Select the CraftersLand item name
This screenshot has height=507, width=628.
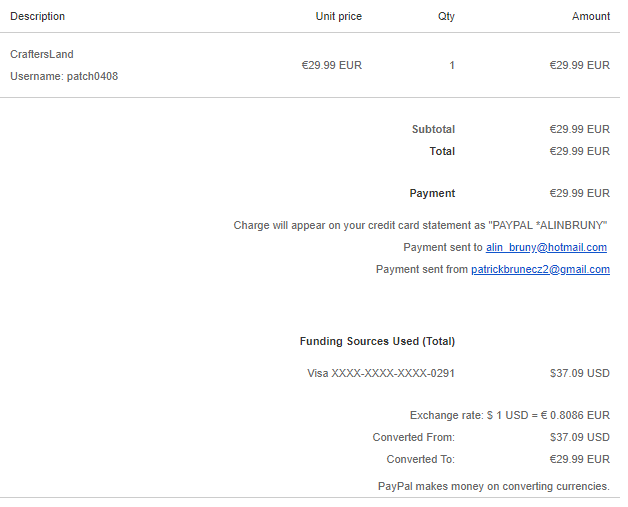click(x=41, y=54)
